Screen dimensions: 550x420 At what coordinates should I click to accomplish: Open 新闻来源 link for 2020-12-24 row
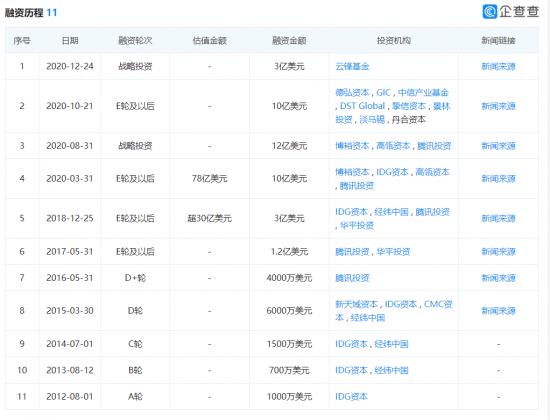pos(498,66)
